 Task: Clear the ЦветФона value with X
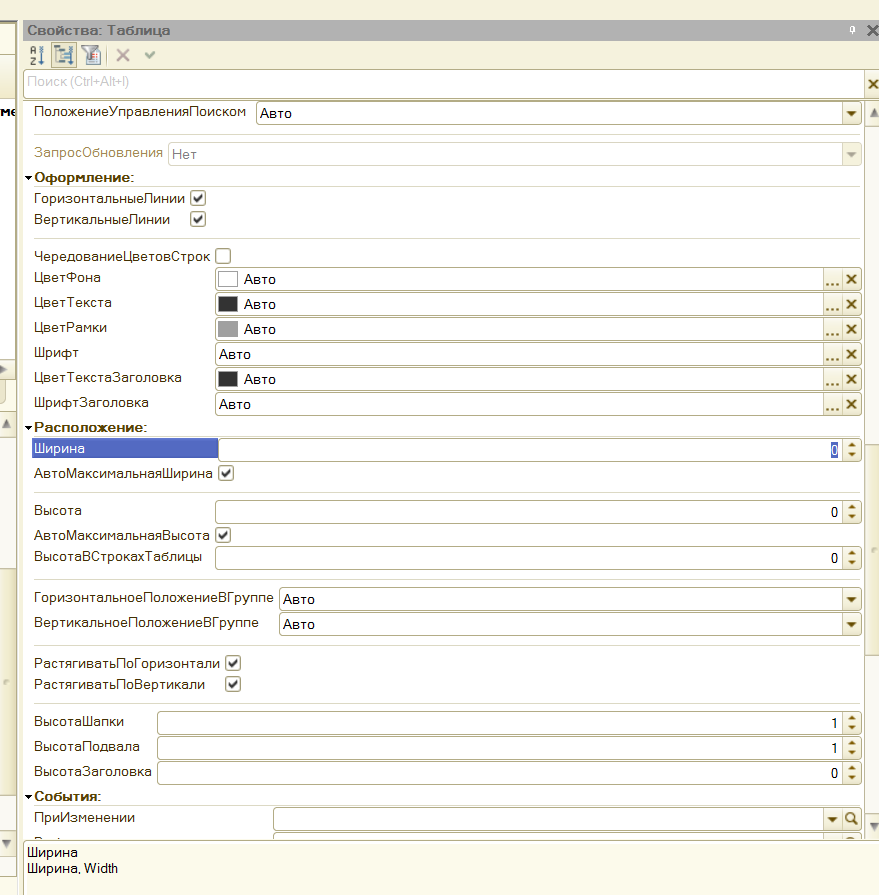tap(852, 280)
